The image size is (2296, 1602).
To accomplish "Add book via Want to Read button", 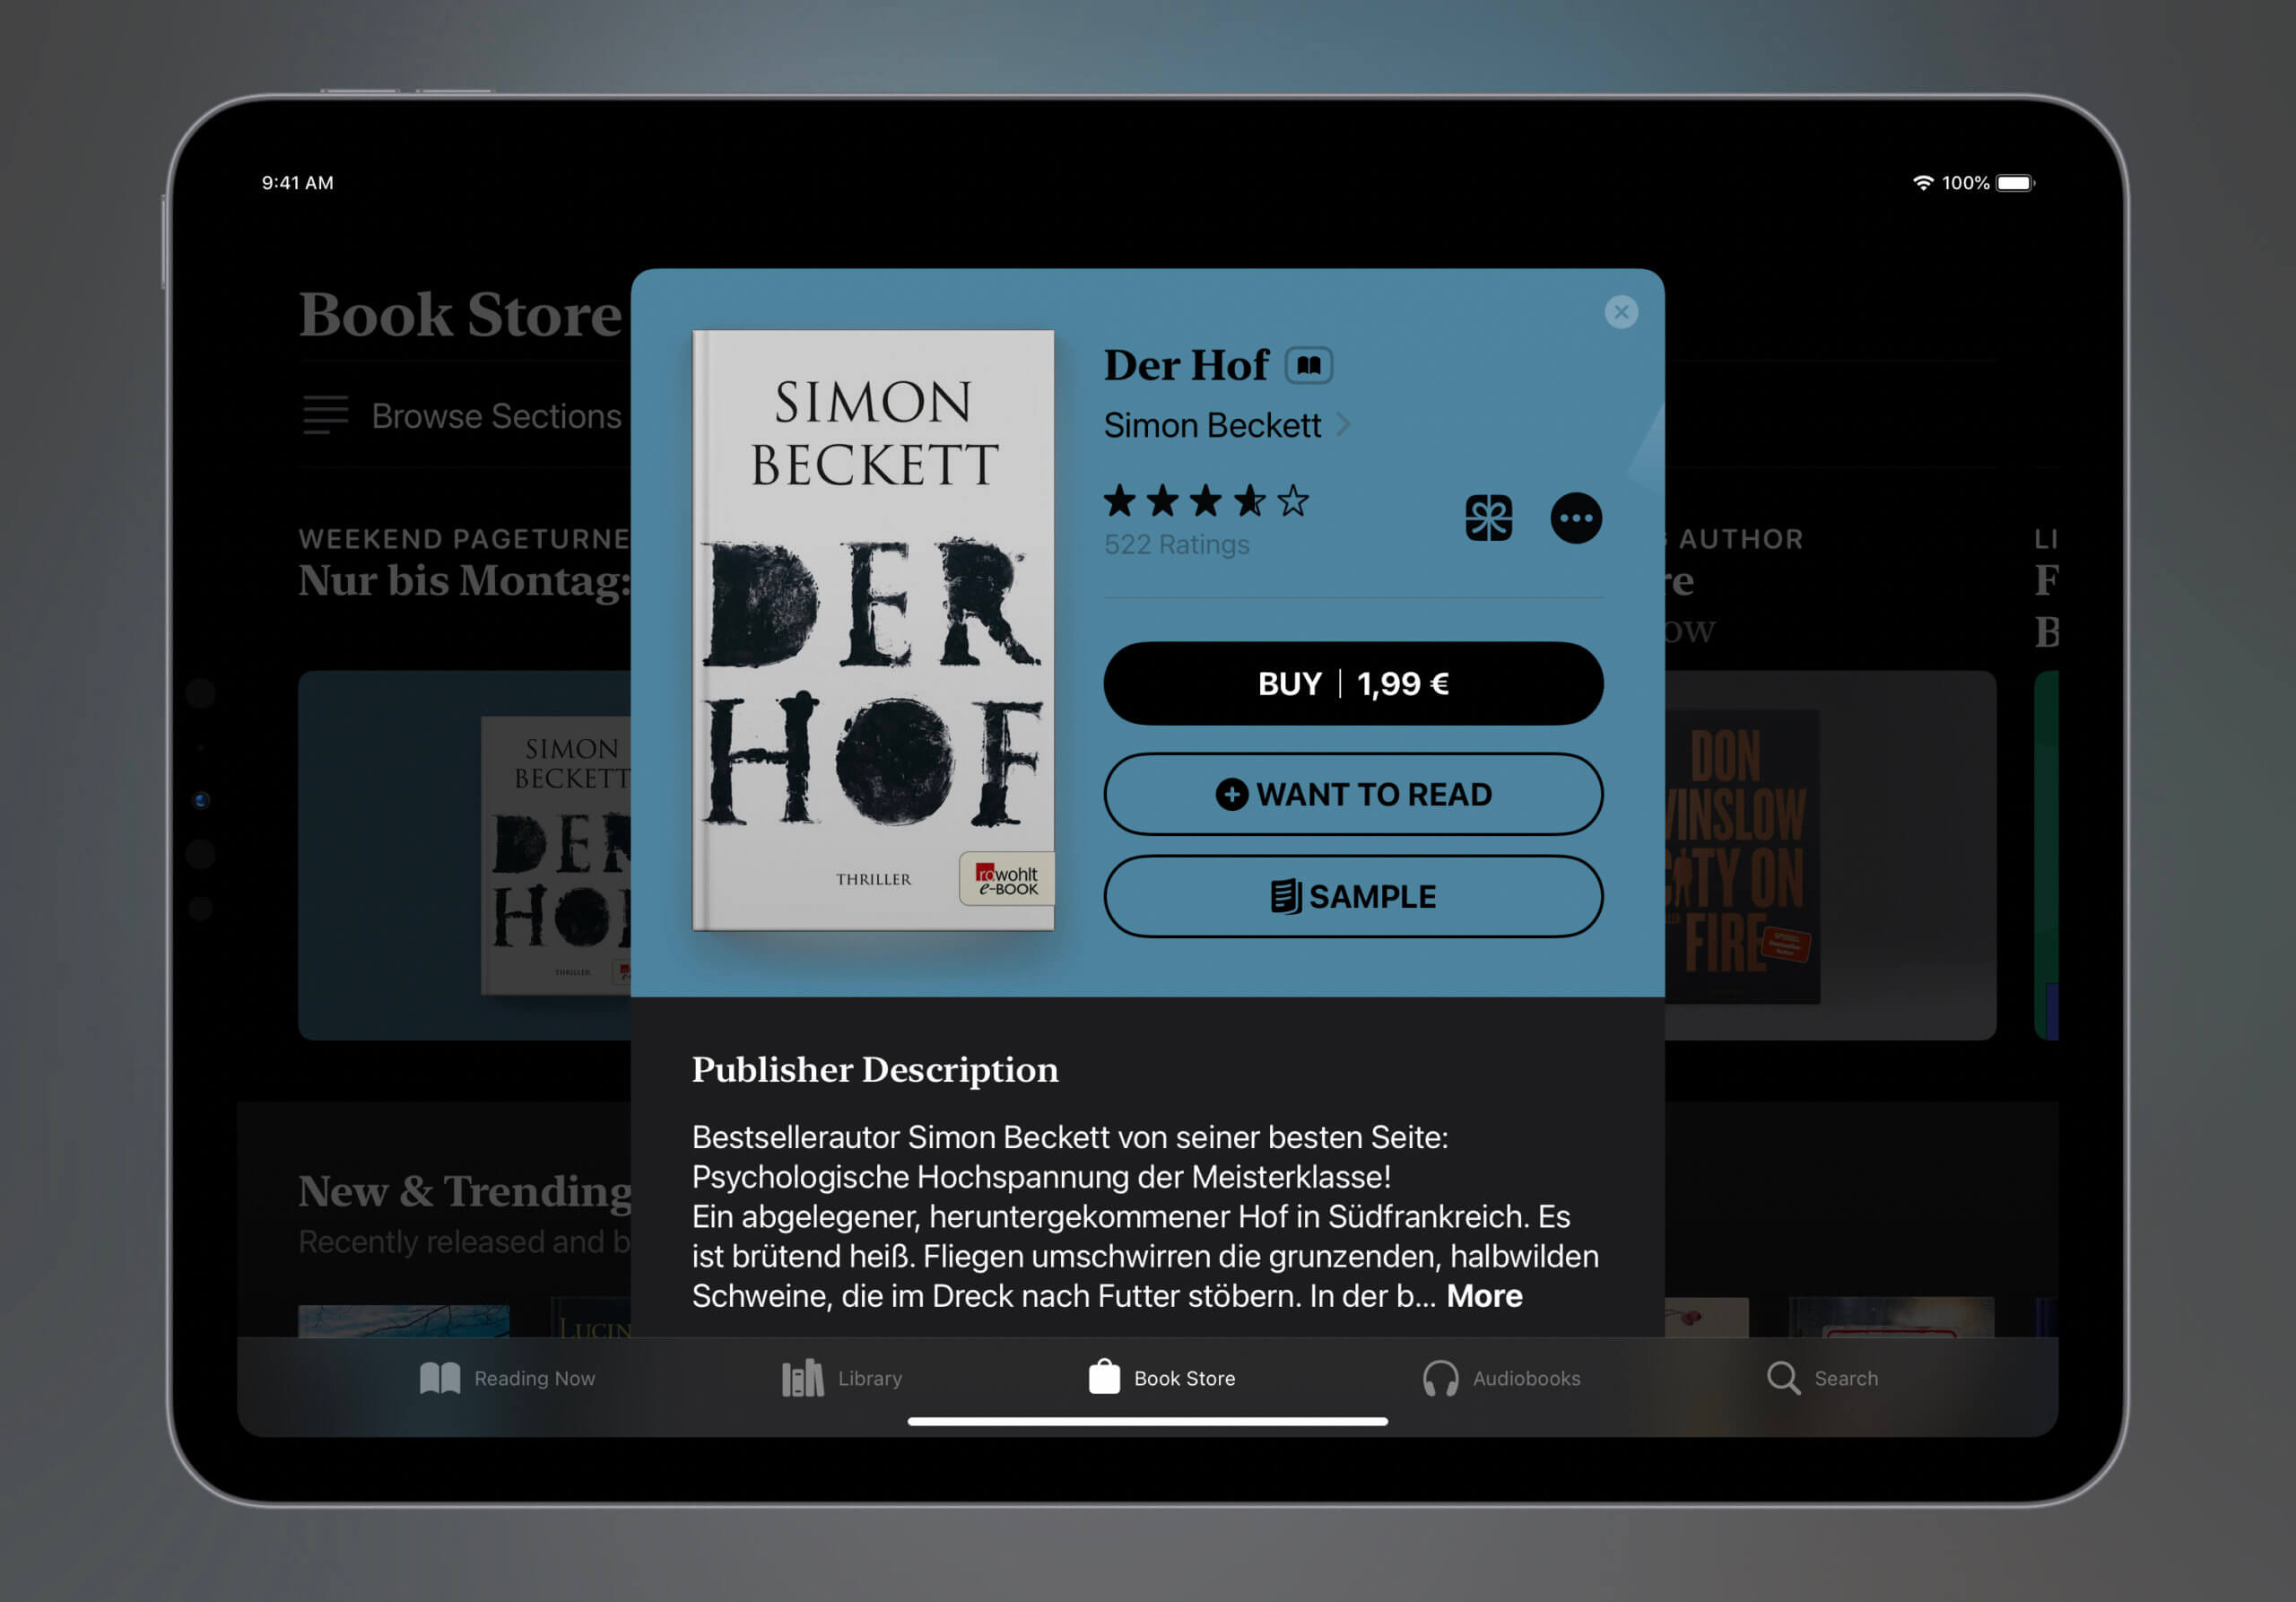I will point(1353,794).
